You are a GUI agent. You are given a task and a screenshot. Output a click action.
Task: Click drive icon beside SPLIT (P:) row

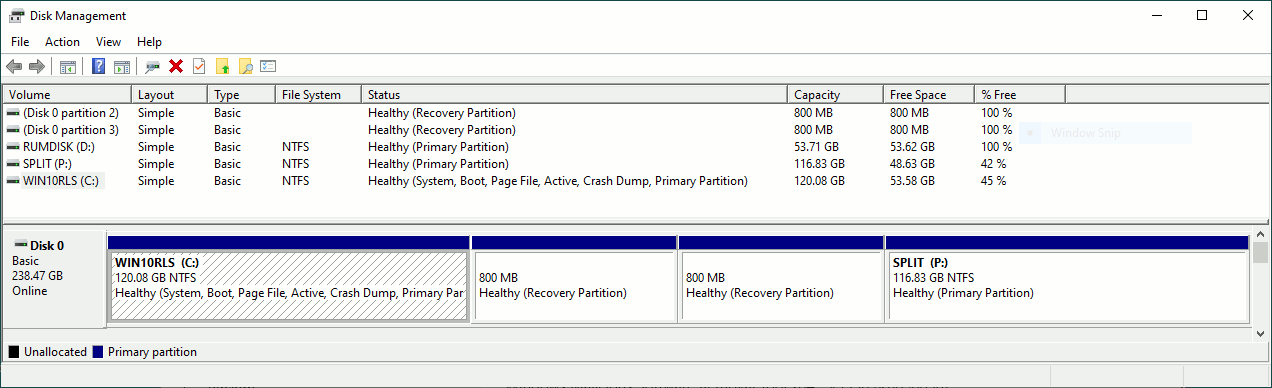[13, 164]
